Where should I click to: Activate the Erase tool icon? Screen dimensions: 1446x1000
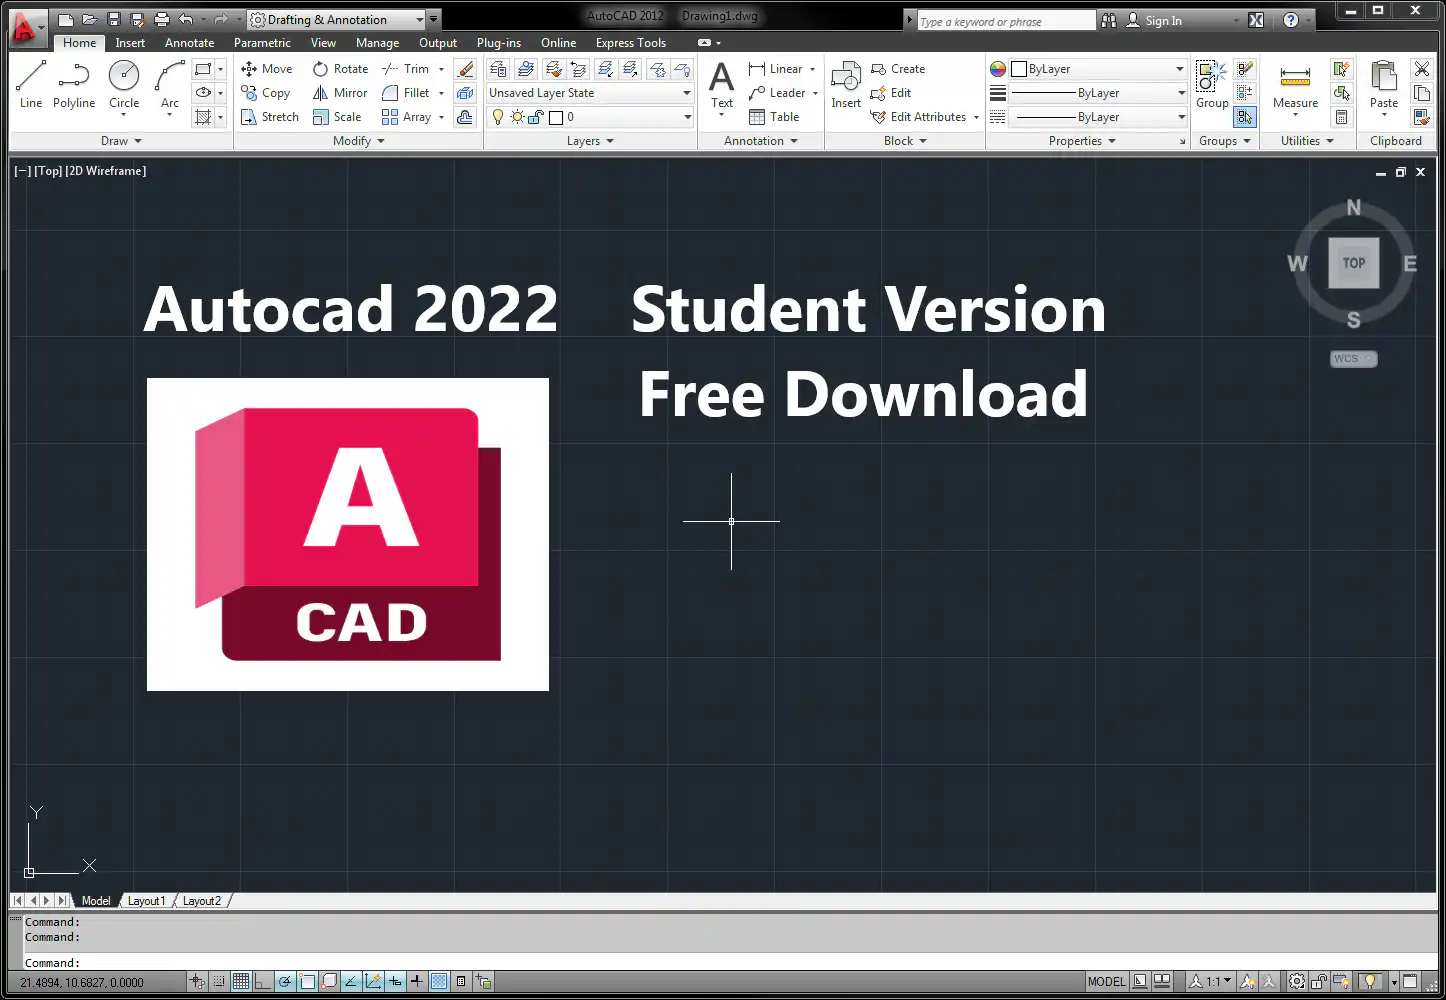click(465, 69)
